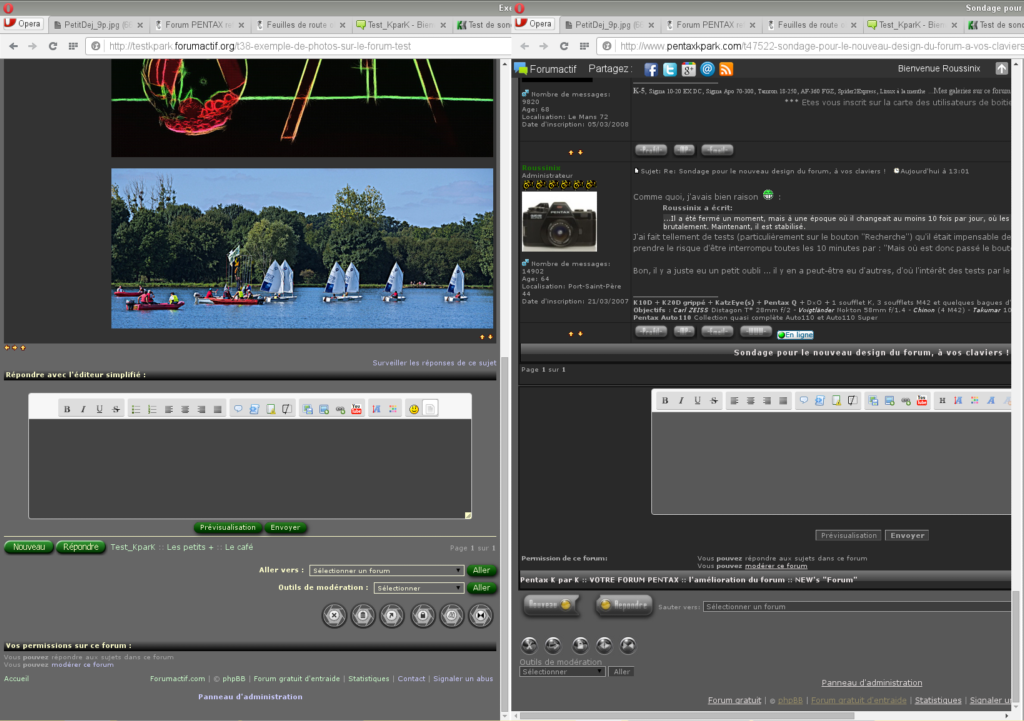Open the Opera menu in left window
The height and width of the screenshot is (721, 1024).
point(23,24)
